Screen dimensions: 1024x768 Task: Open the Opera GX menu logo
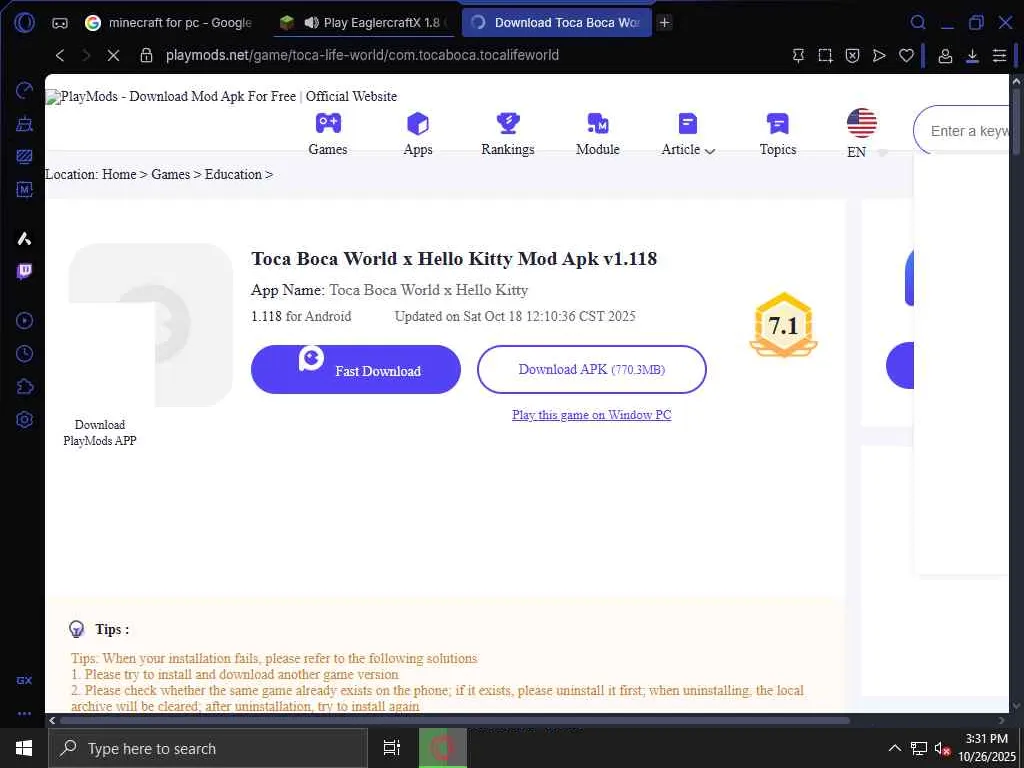click(x=24, y=23)
